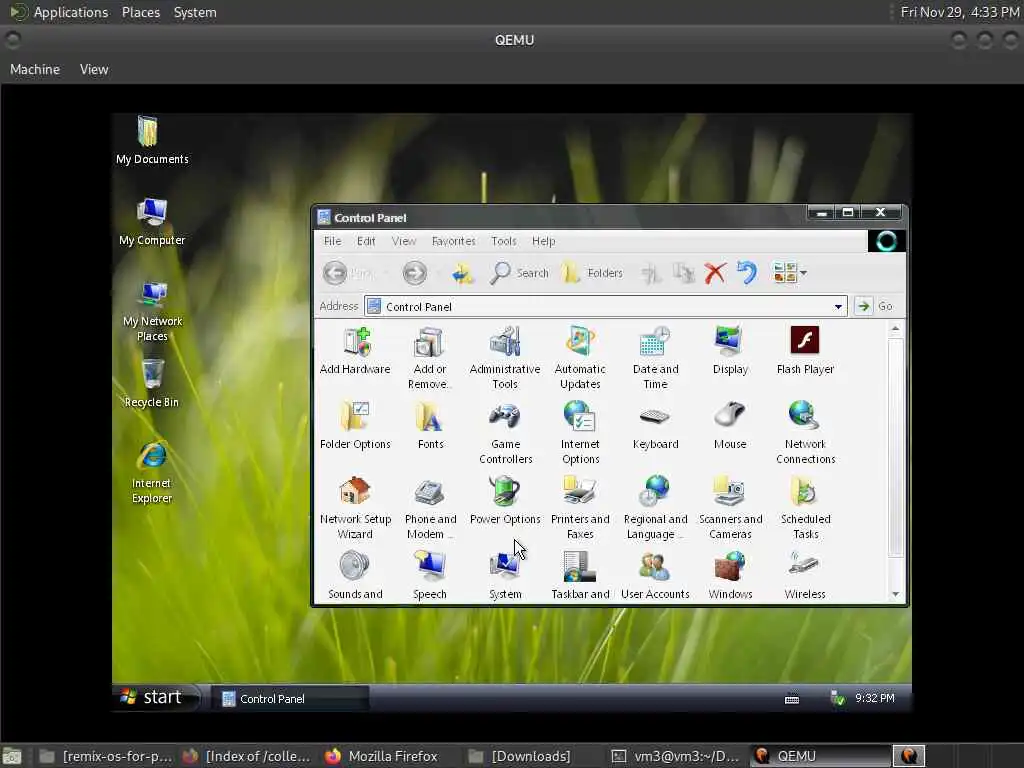Screen dimensions: 1024x768
Task: Click the Up folder toolbar icon
Action: pyautogui.click(x=463, y=273)
